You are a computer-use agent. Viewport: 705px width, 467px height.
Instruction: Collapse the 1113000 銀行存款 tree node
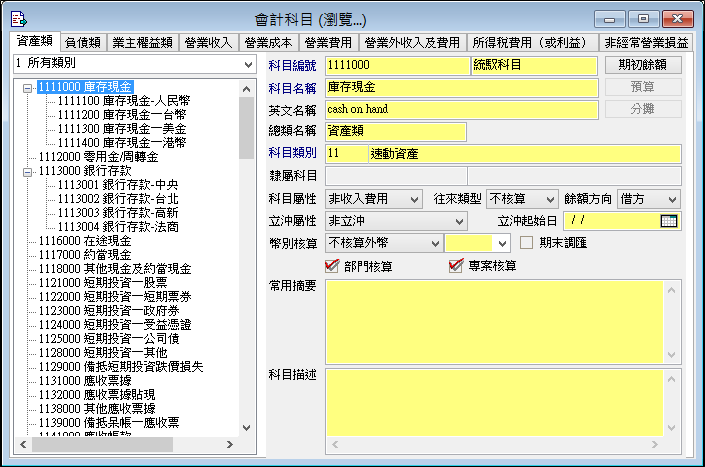tap(25, 171)
